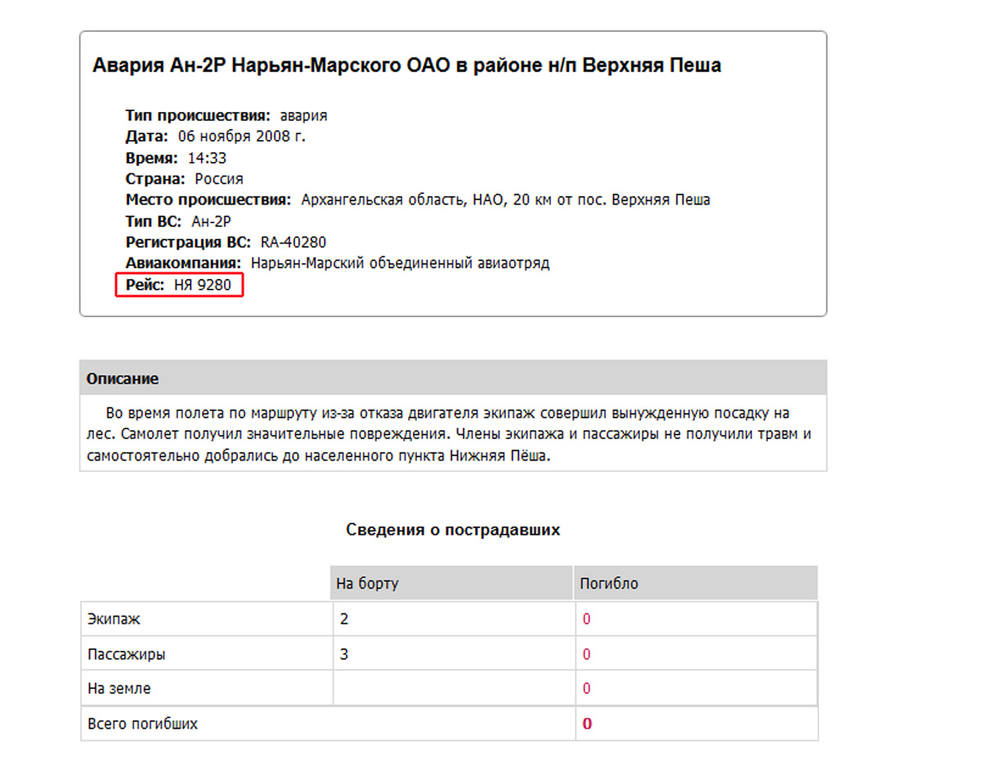Select the 'Время:' field label

151,158
